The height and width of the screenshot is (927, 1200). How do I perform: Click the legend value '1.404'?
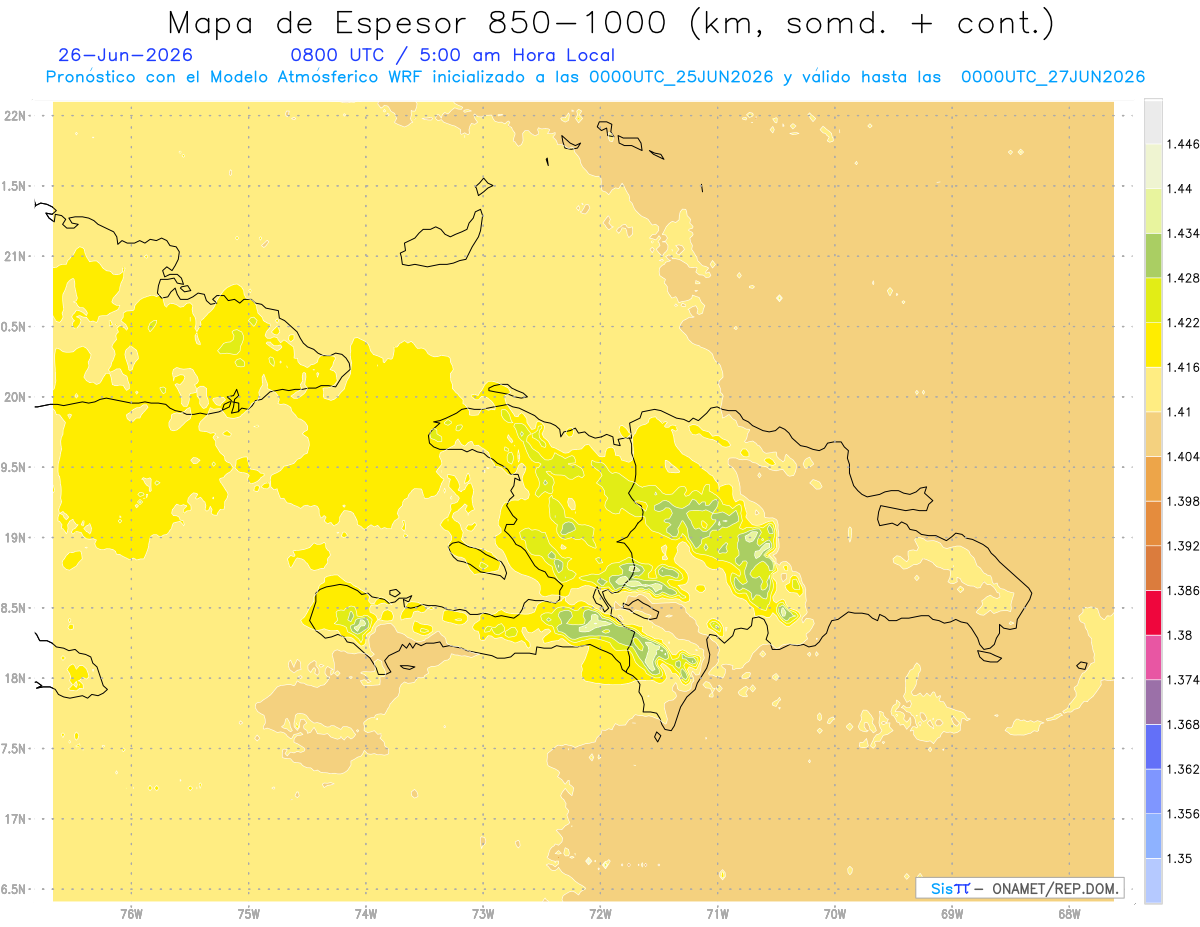coord(1184,456)
